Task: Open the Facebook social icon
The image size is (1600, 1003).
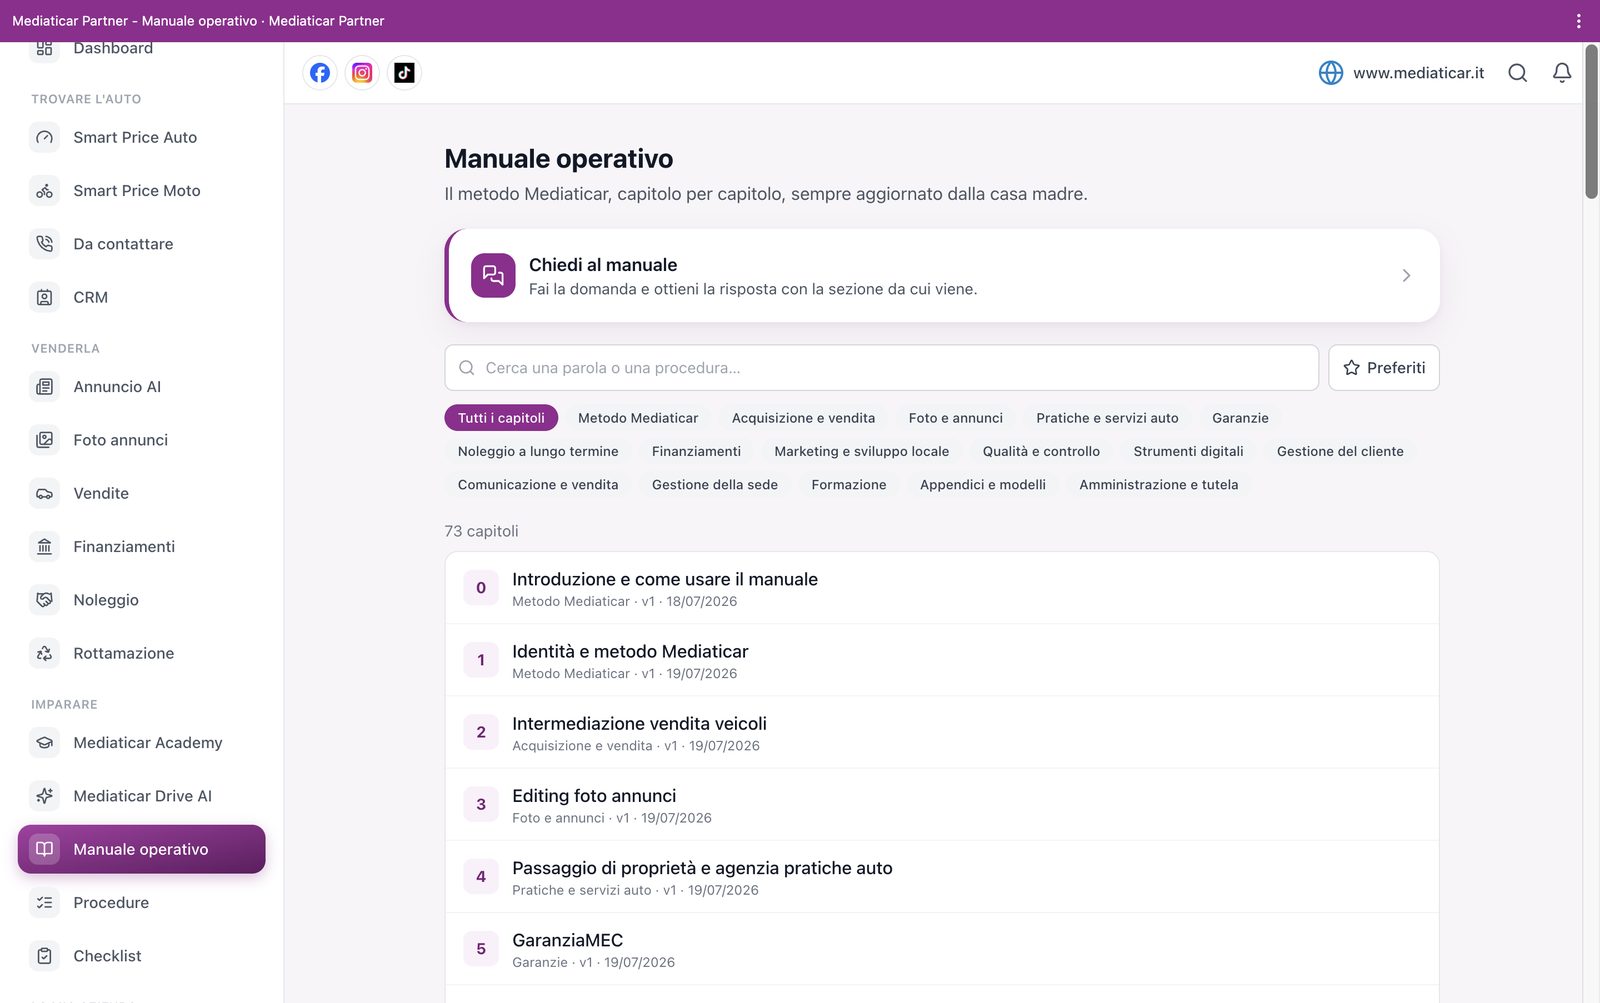Action: [x=320, y=73]
